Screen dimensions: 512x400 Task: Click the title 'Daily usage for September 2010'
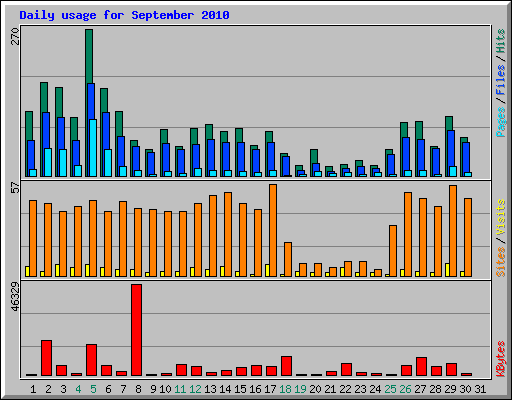(x=124, y=15)
